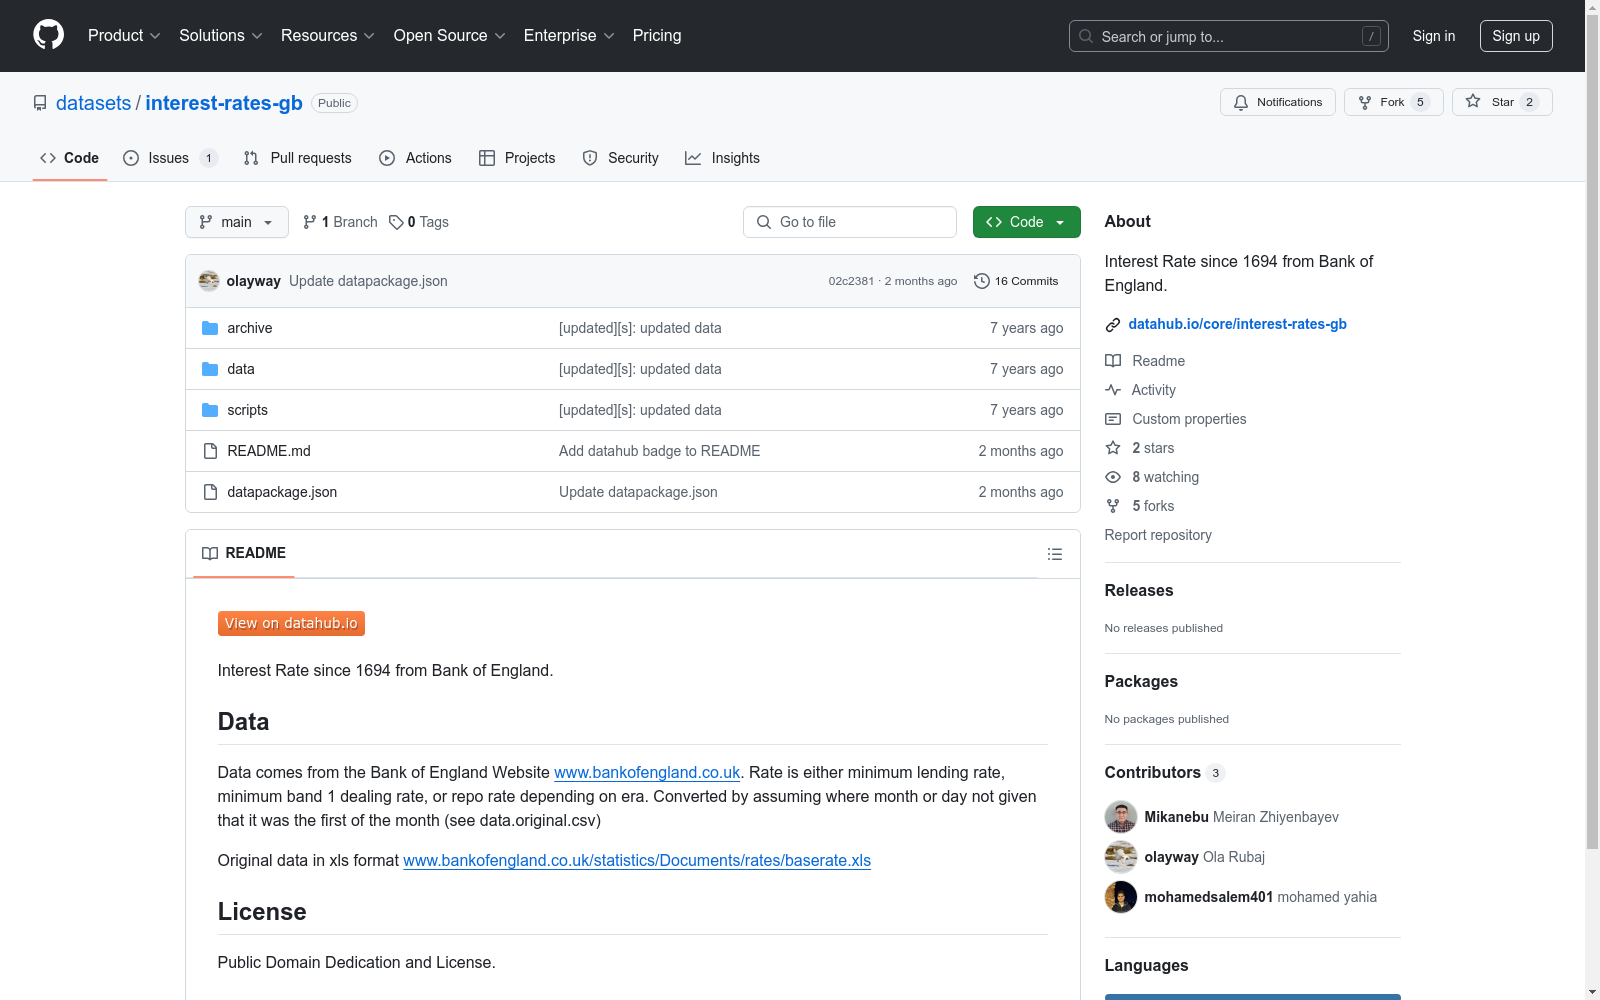Star the interest-rates-gb repository
The height and width of the screenshot is (1000, 1600).
click(1501, 102)
